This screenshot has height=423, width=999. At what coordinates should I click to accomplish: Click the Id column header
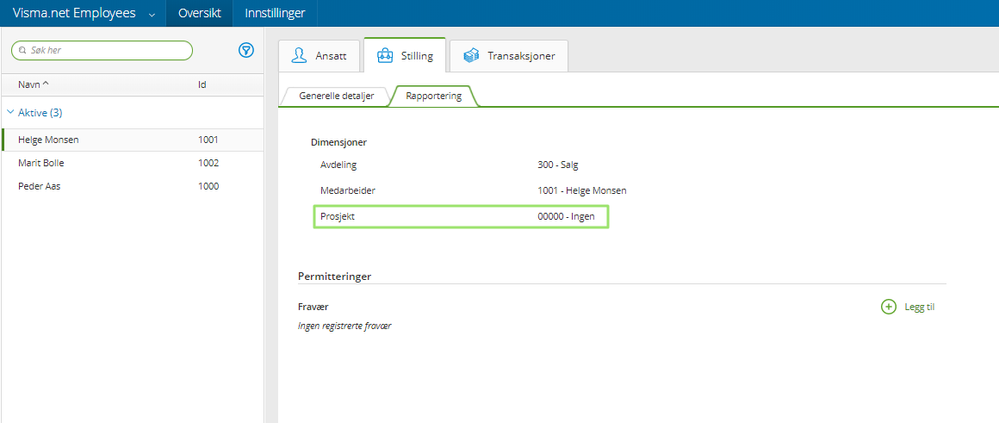point(202,85)
